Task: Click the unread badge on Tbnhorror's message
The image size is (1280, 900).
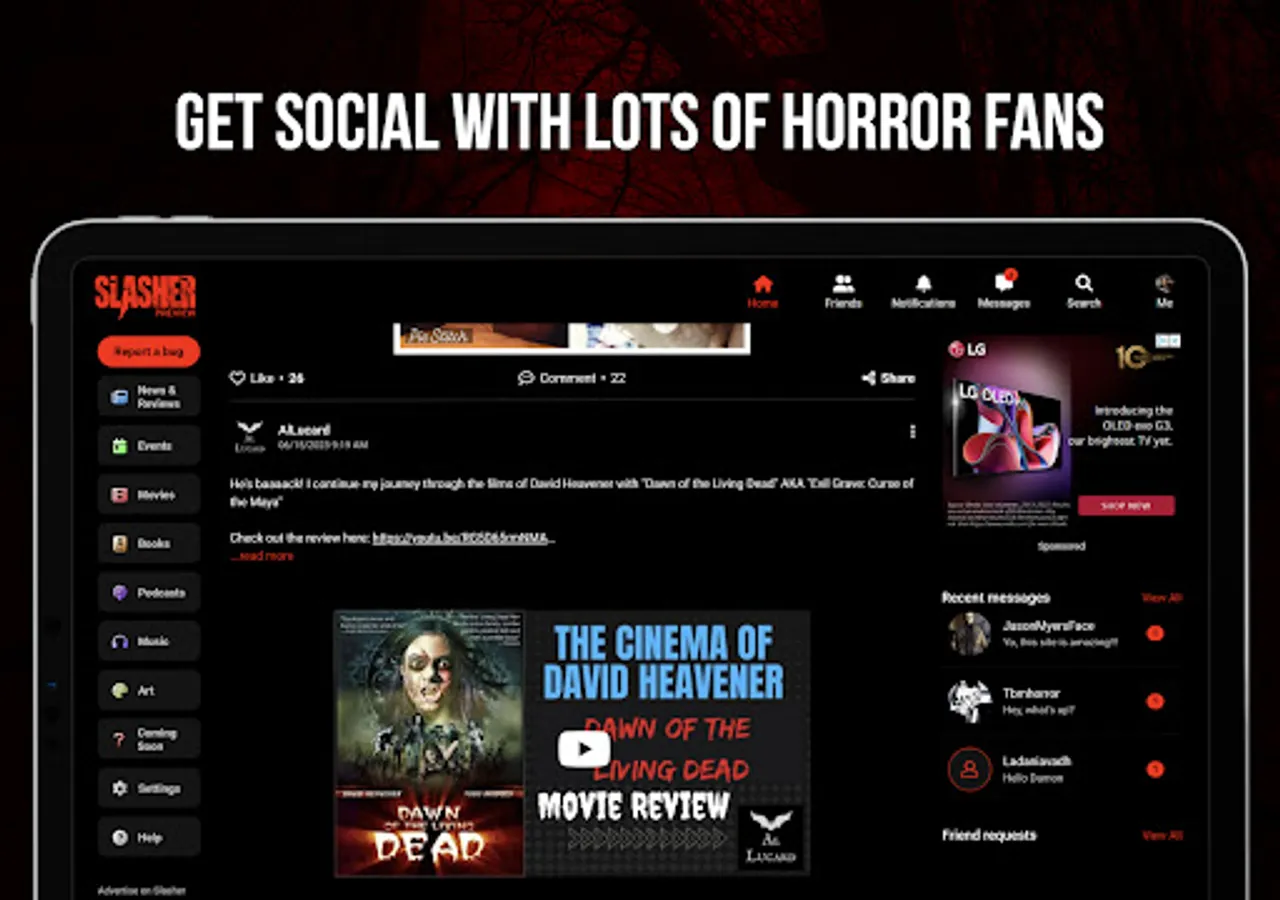Action: [x=1155, y=701]
